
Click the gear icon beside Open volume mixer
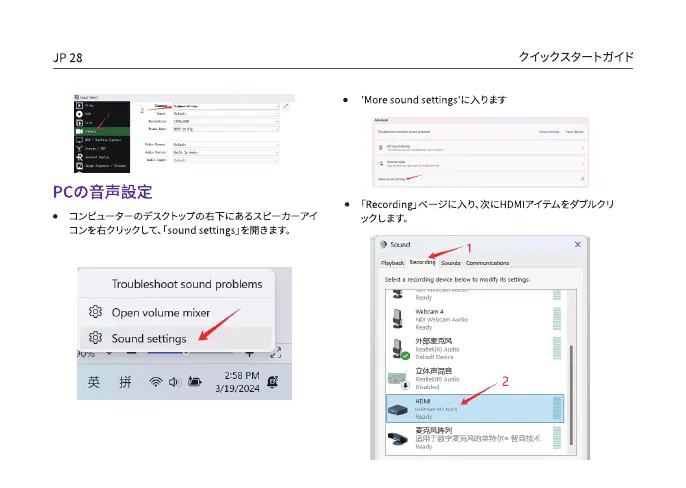point(97,311)
